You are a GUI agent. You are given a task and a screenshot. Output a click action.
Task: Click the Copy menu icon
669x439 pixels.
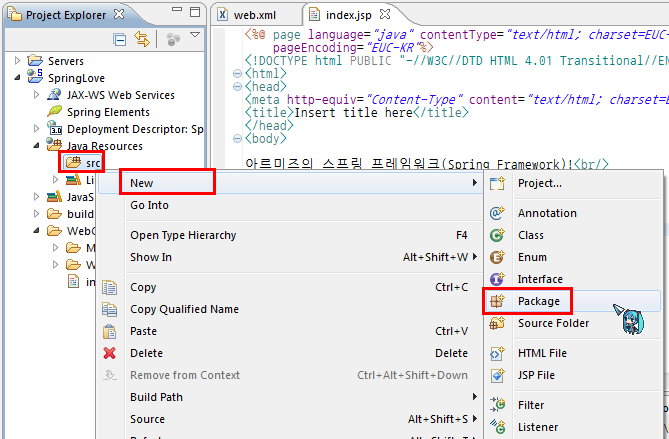click(x=110, y=288)
